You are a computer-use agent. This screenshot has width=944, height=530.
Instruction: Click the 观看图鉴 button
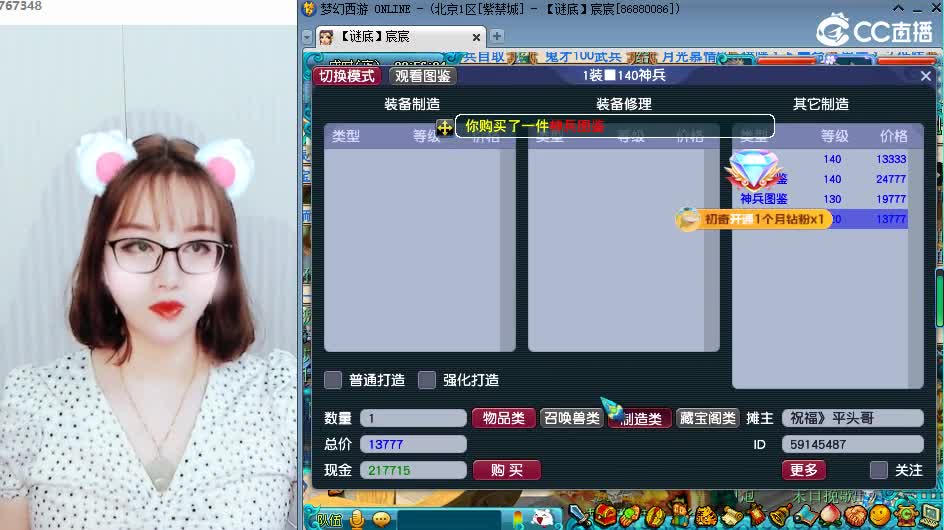tap(423, 76)
